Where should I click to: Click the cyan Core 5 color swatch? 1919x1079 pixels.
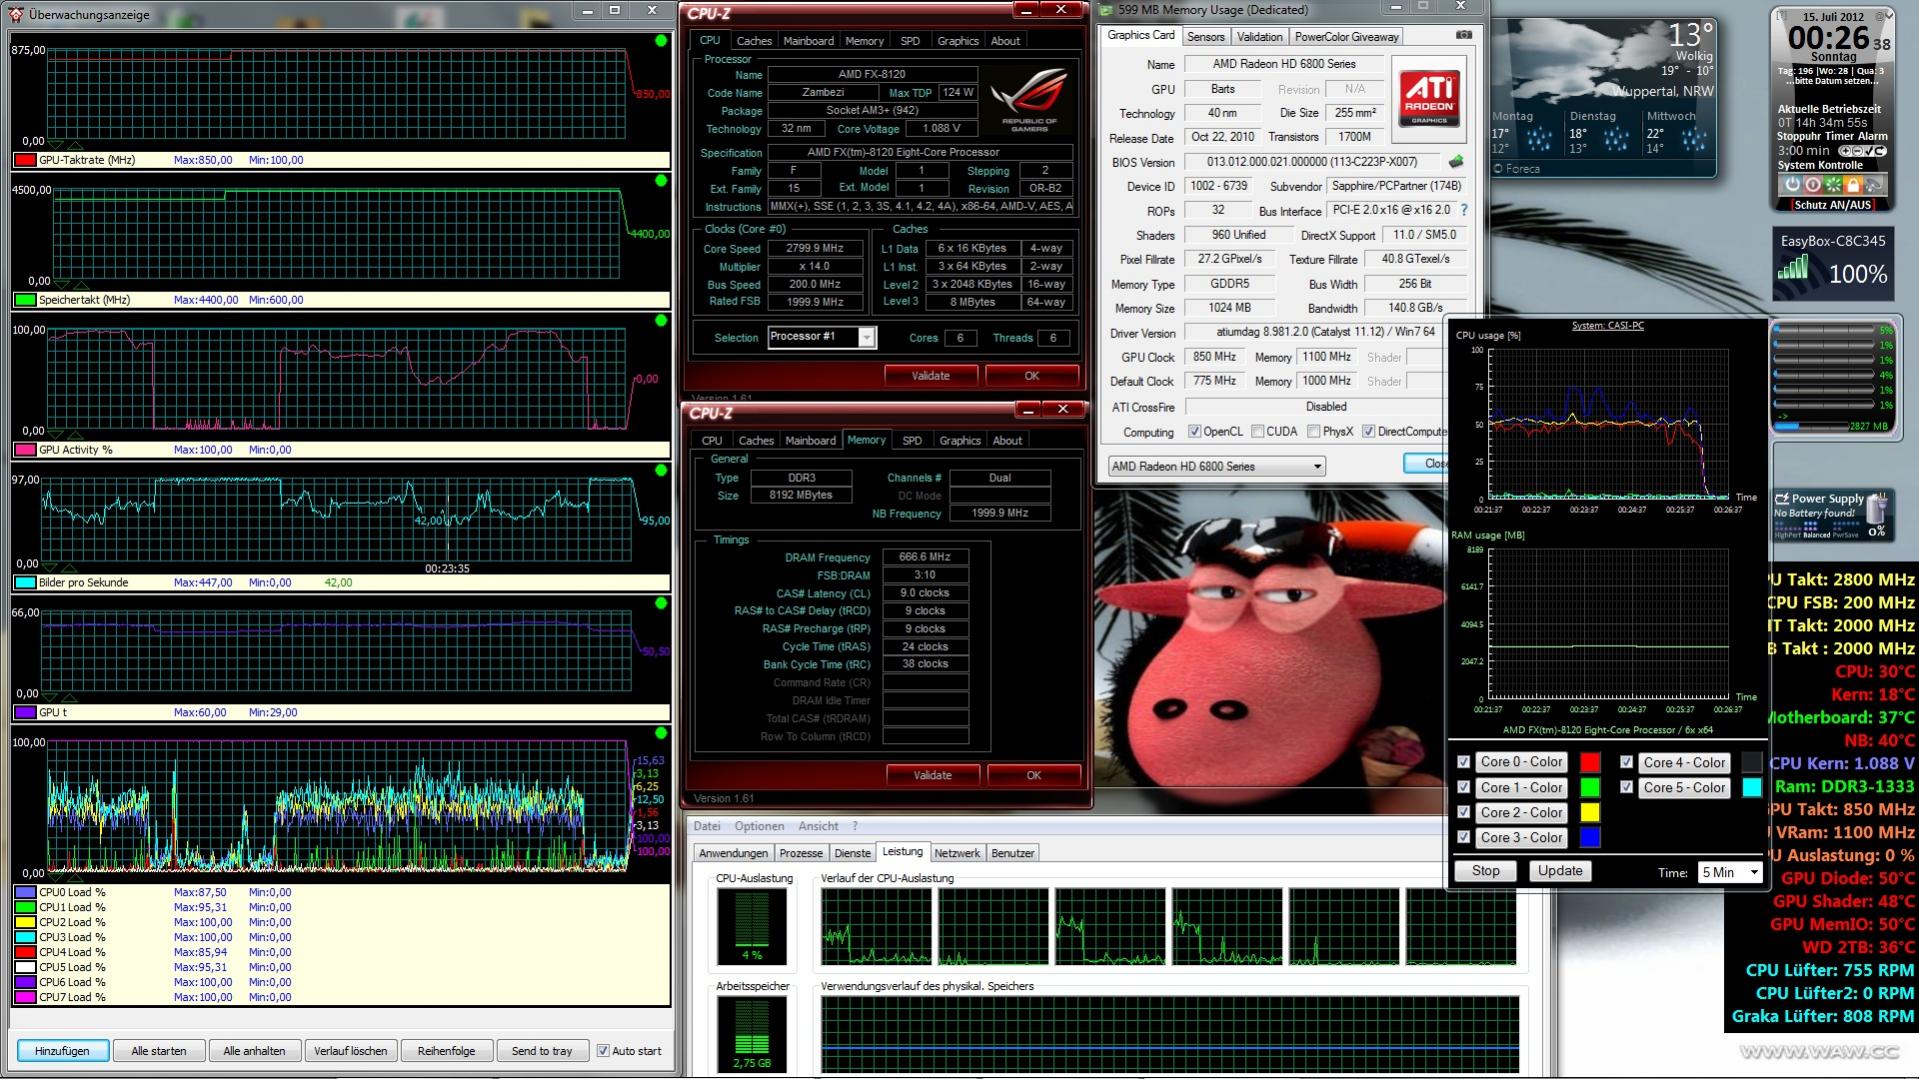tap(1752, 787)
